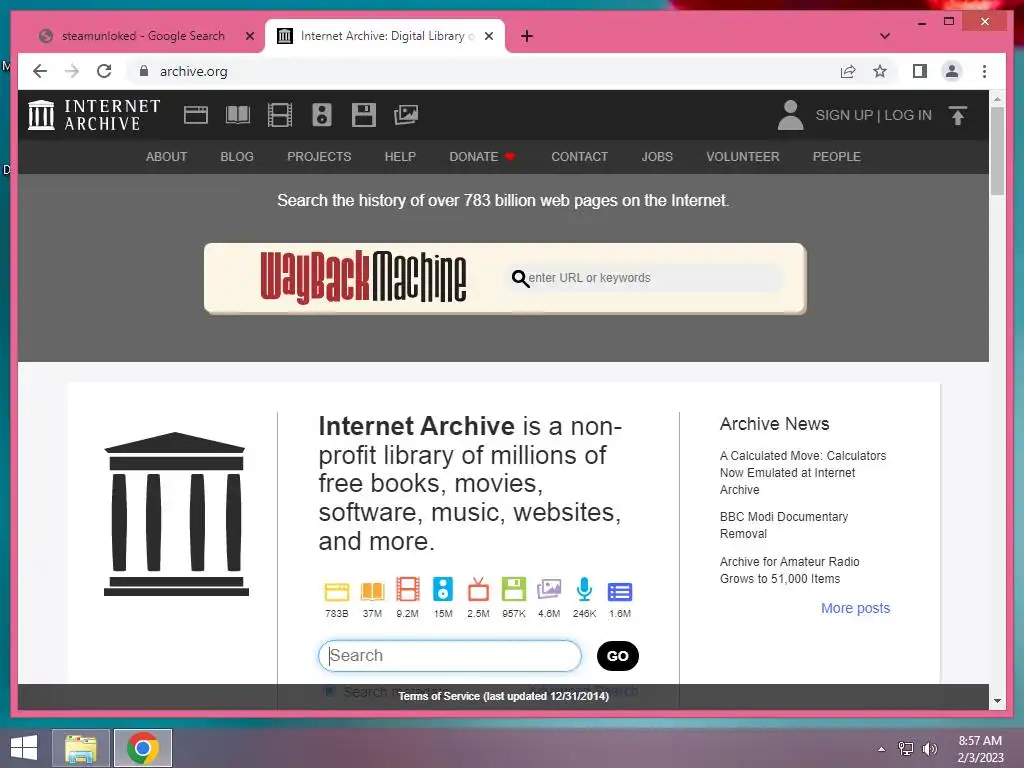Click the blue audio icon labeled 15M

(443, 589)
